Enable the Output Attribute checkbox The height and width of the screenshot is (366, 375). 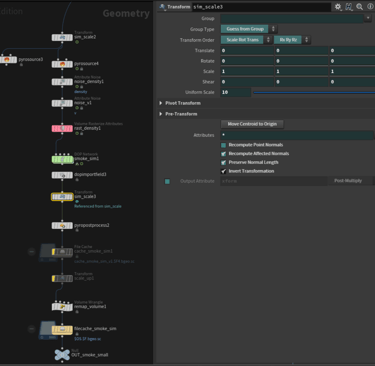pos(167,181)
